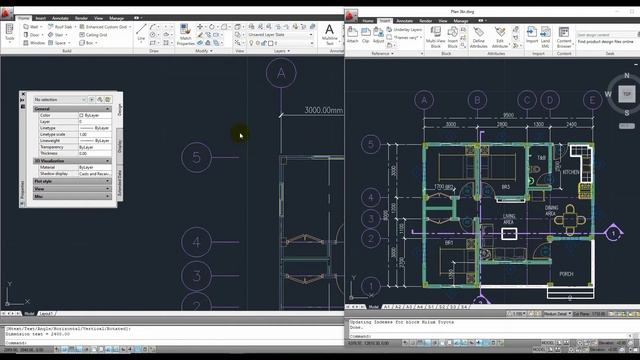Expand the Reference panel dropdown

382,53
